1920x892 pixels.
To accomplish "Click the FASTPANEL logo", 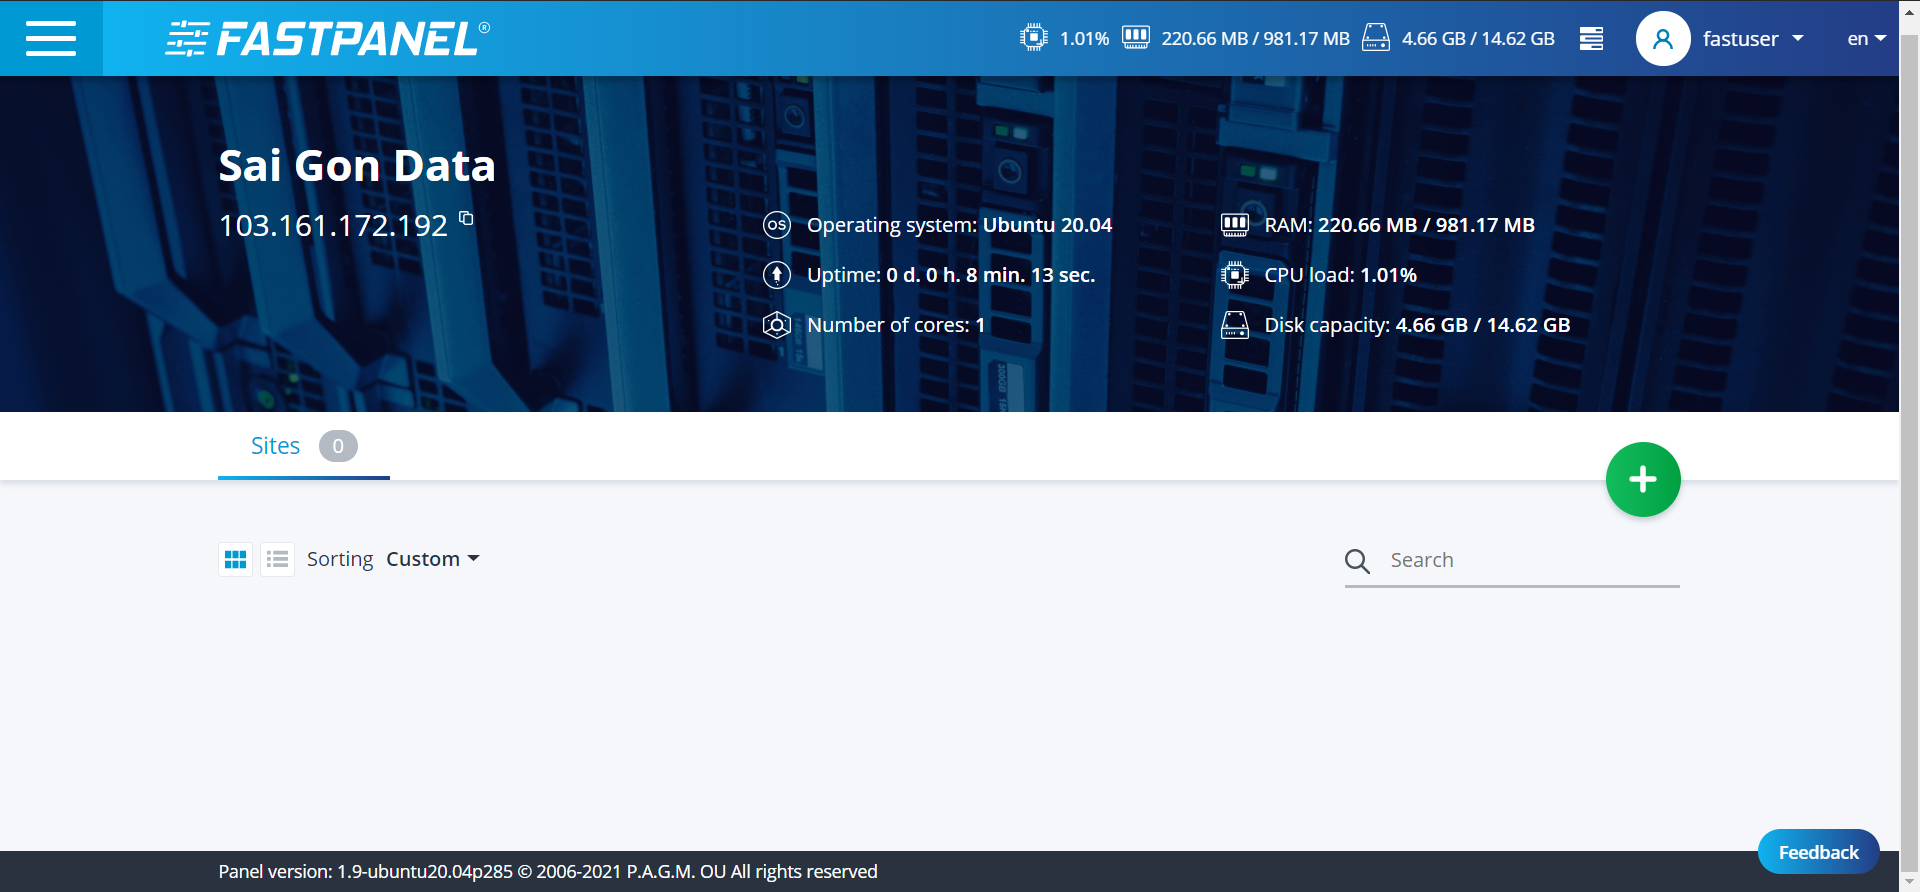I will pyautogui.click(x=327, y=39).
